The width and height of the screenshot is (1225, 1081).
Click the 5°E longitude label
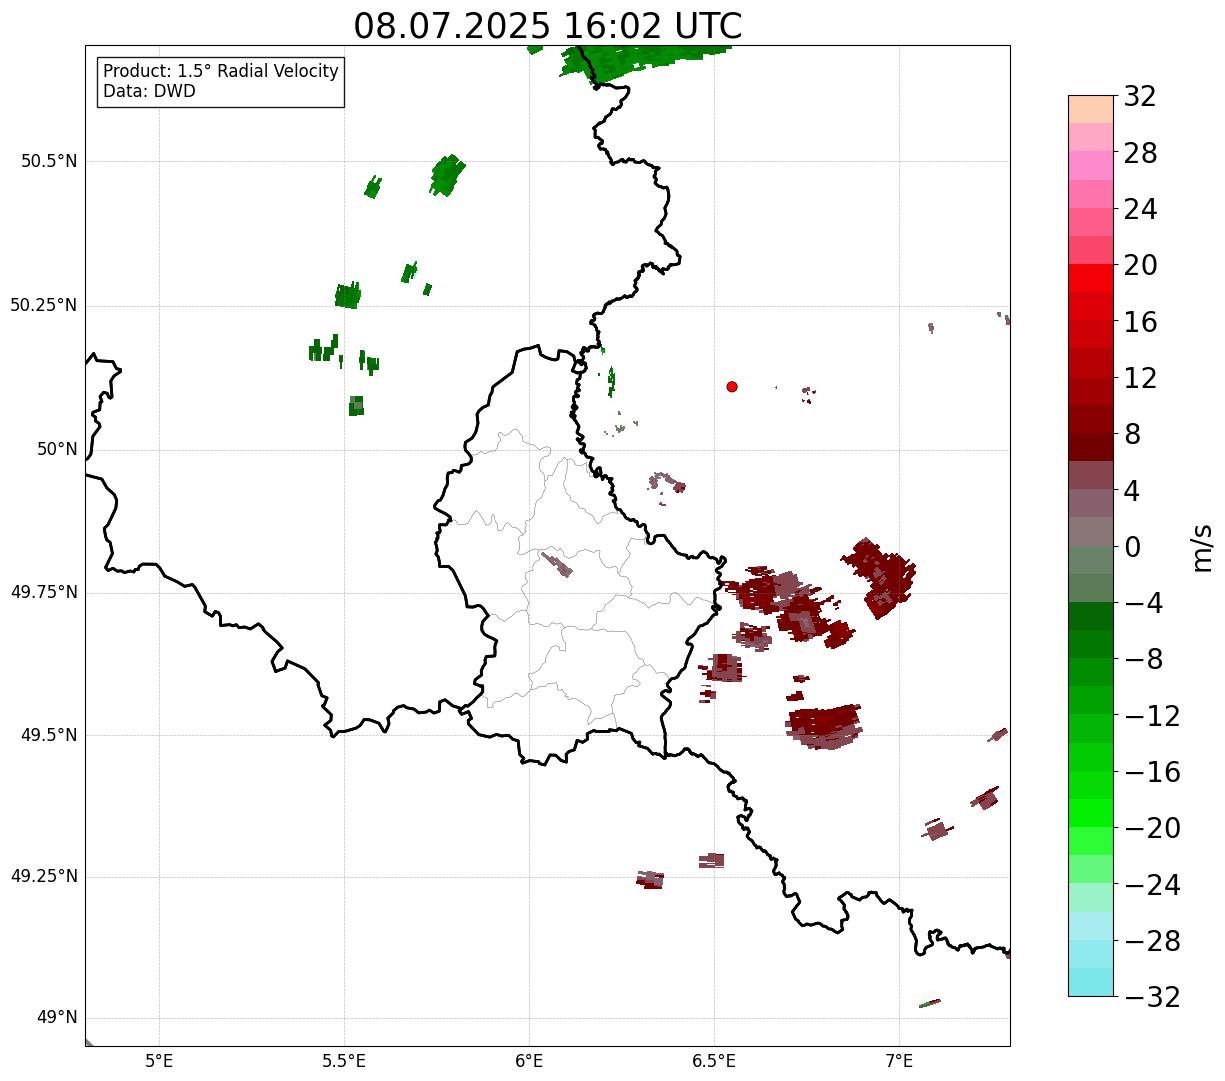click(x=159, y=1060)
